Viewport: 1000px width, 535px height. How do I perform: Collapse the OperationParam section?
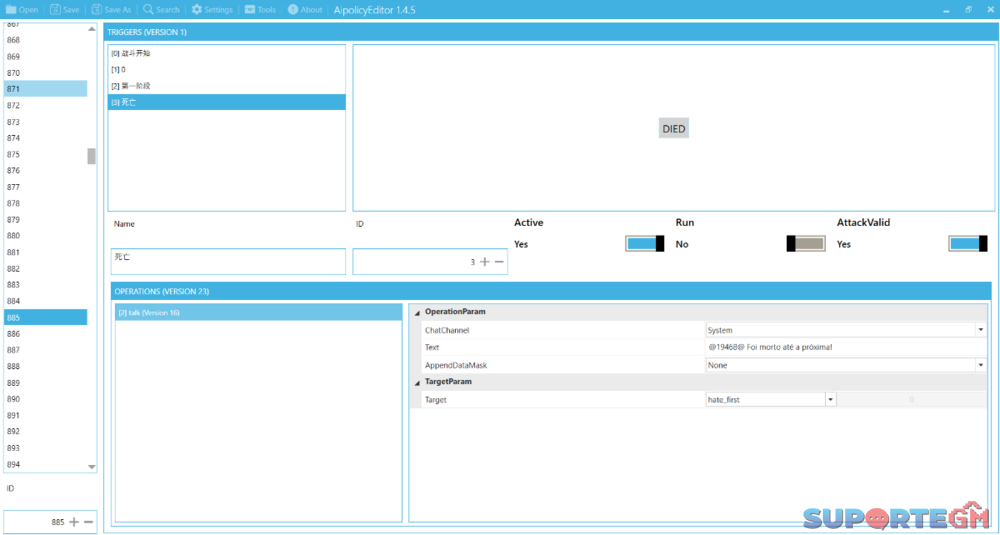[417, 312]
